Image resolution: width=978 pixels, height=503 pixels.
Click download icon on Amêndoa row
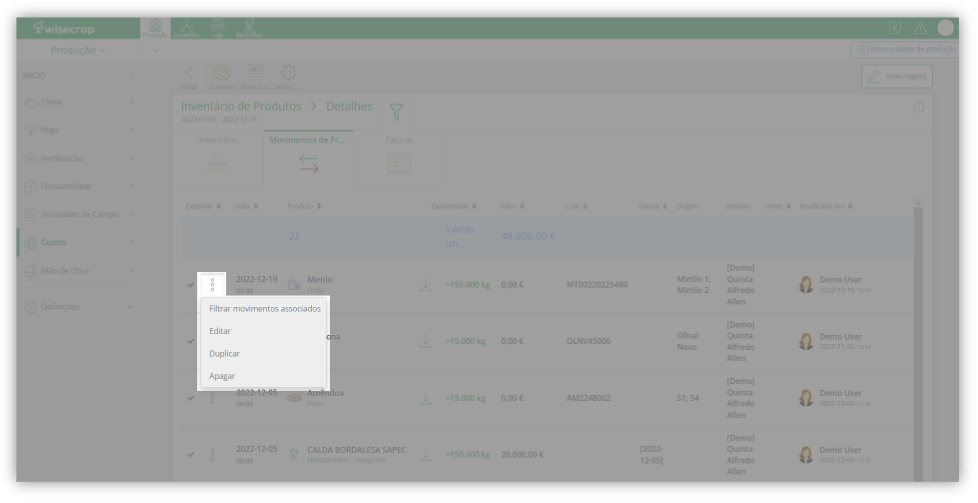[x=425, y=398]
